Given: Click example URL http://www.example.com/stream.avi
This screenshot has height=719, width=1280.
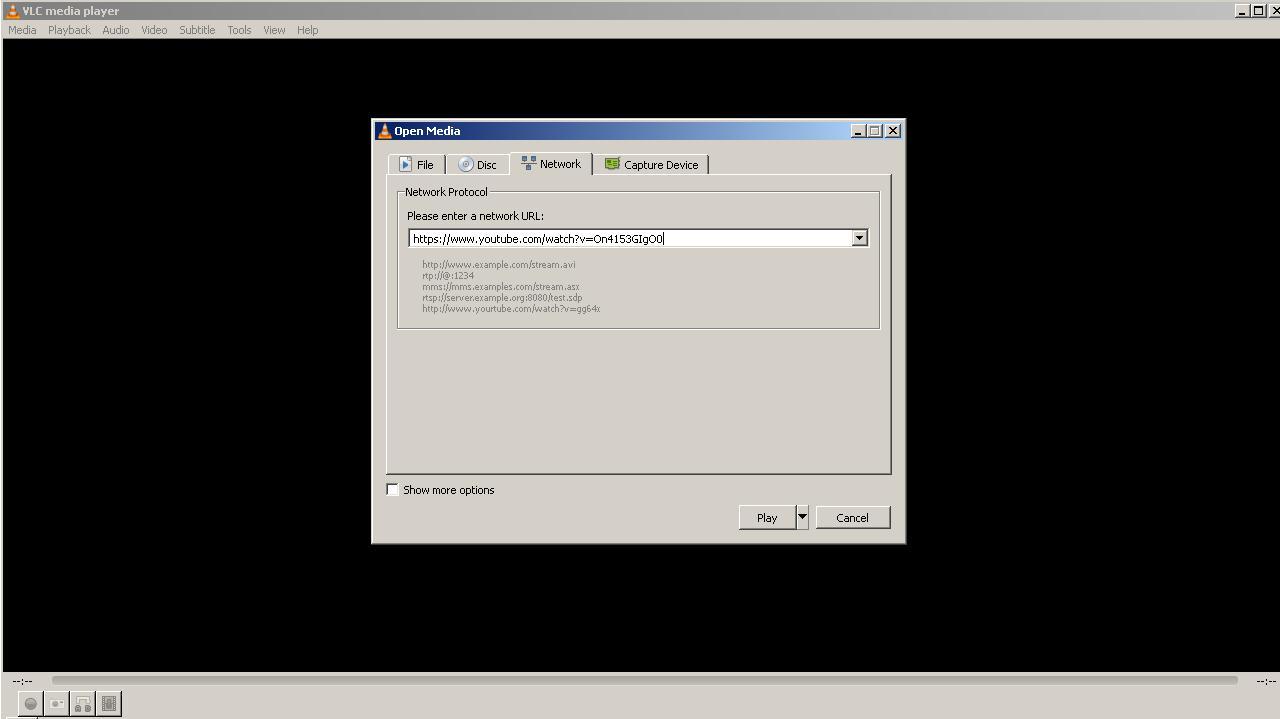Looking at the screenshot, I should coord(498,265).
